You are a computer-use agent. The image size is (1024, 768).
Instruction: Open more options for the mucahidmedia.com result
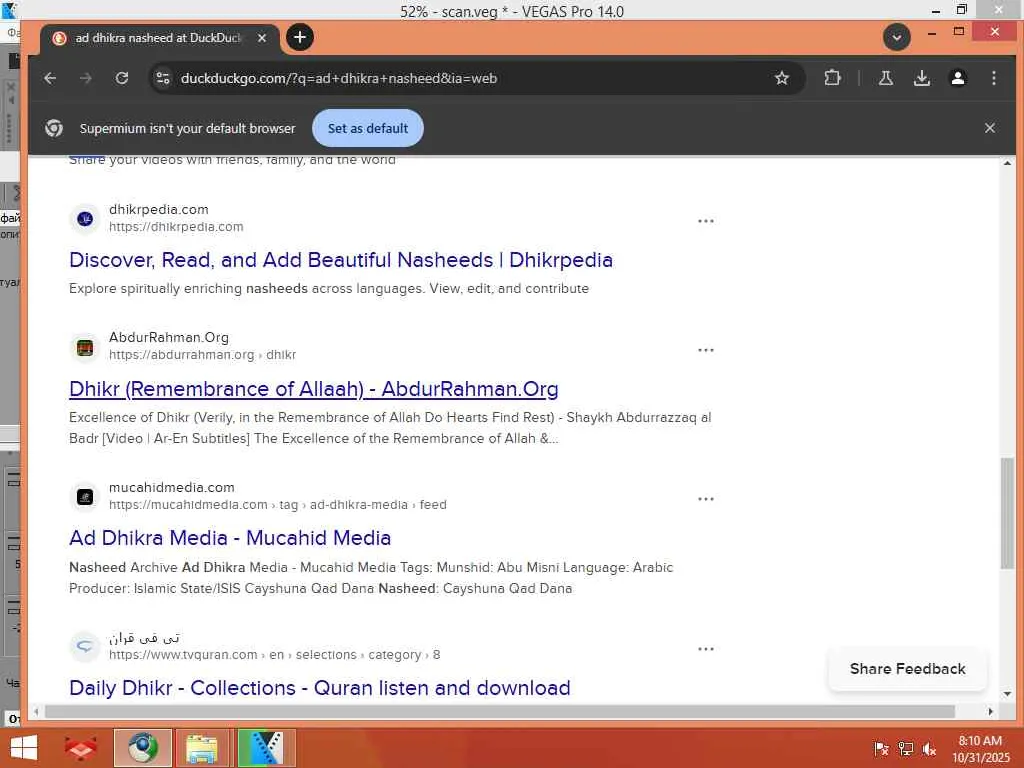coord(705,499)
